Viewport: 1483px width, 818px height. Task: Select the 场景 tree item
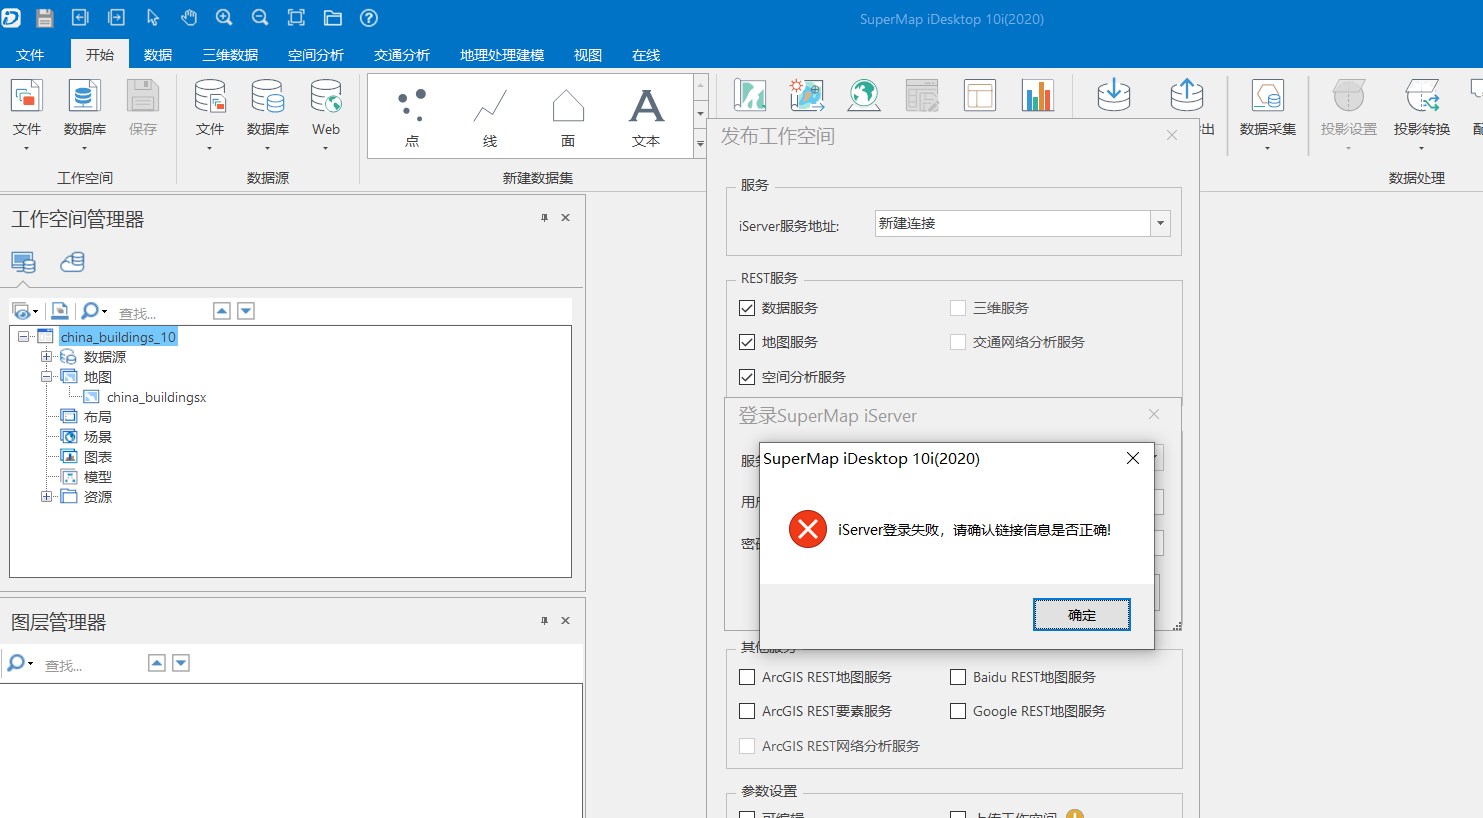click(x=98, y=437)
